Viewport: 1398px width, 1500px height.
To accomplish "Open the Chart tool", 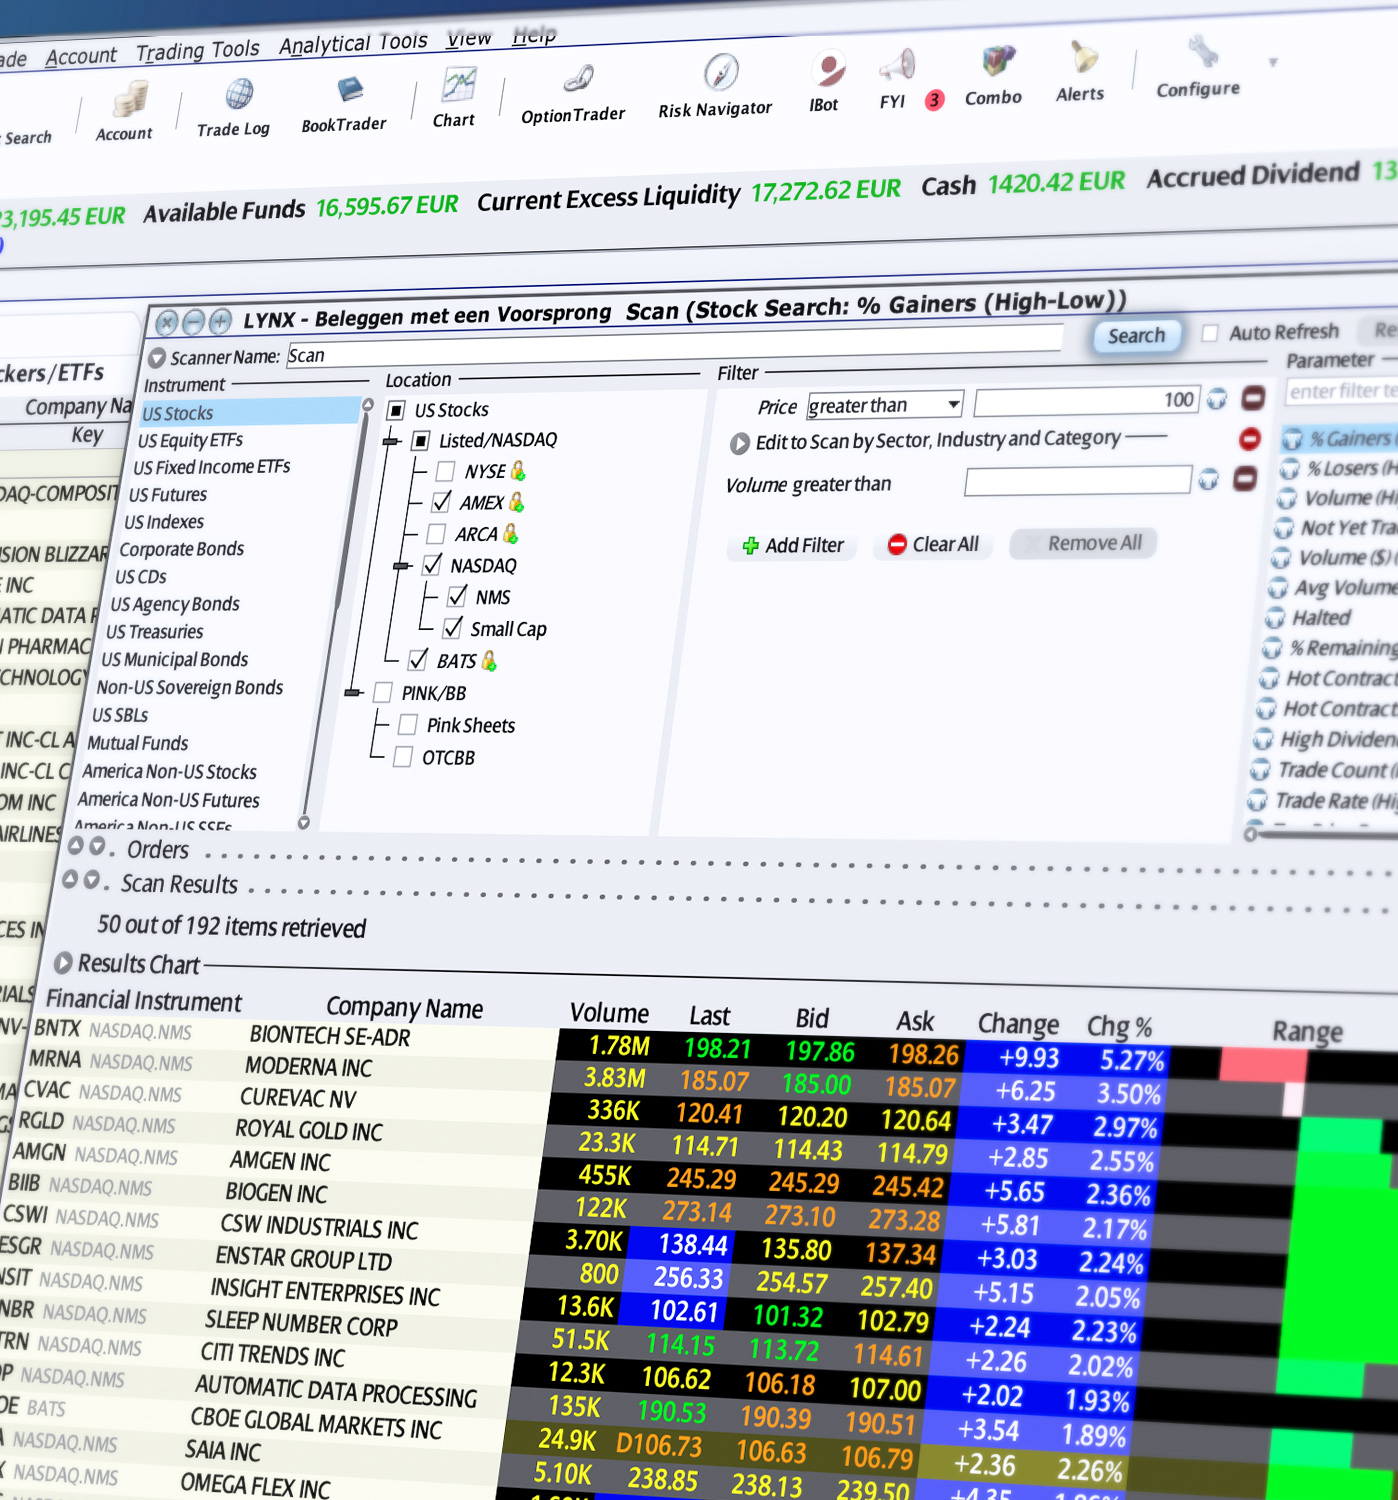I will click(x=456, y=98).
